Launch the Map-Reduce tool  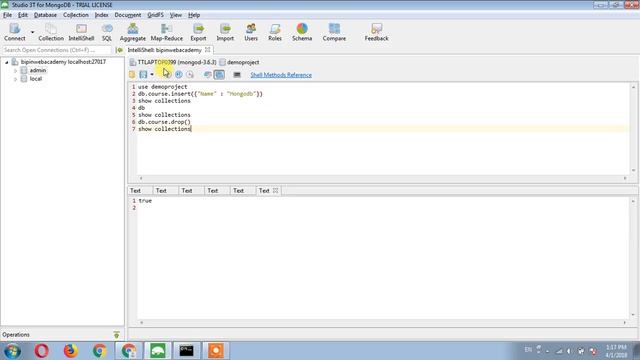pyautogui.click(x=167, y=32)
